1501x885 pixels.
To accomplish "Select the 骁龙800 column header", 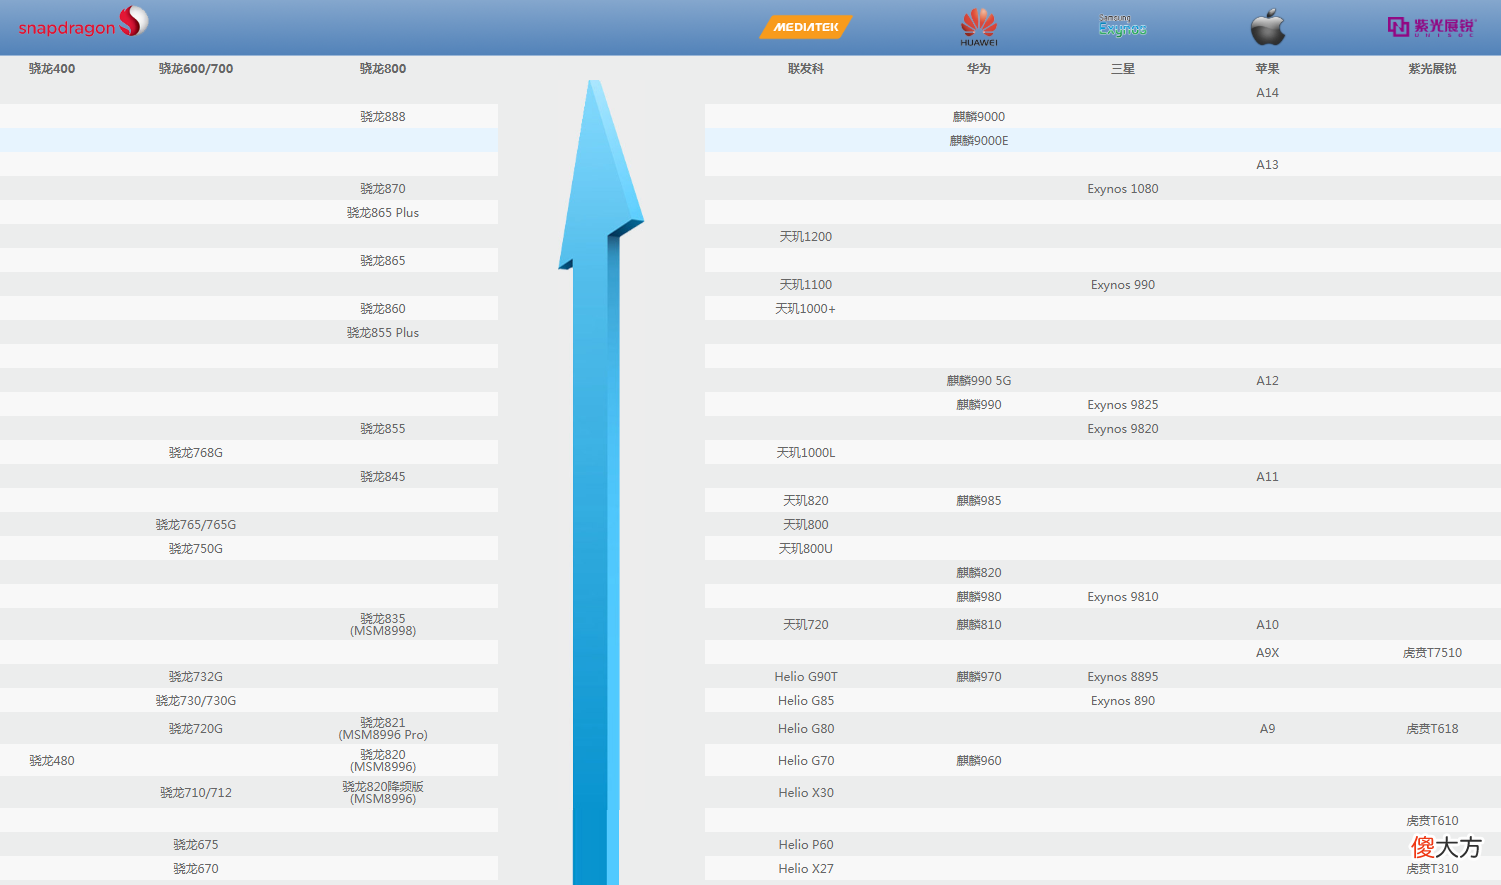I will [383, 69].
